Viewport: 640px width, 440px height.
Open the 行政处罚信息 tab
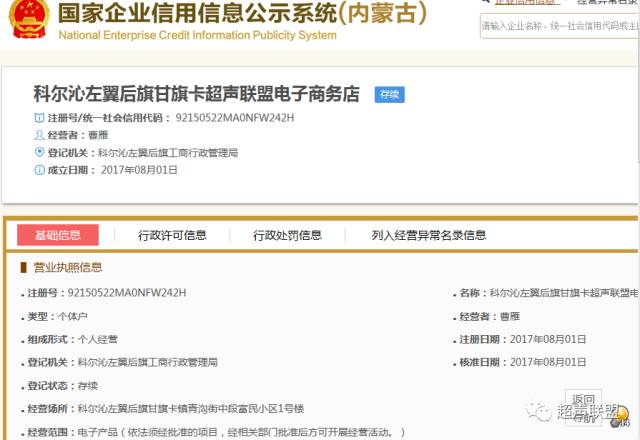(x=287, y=235)
